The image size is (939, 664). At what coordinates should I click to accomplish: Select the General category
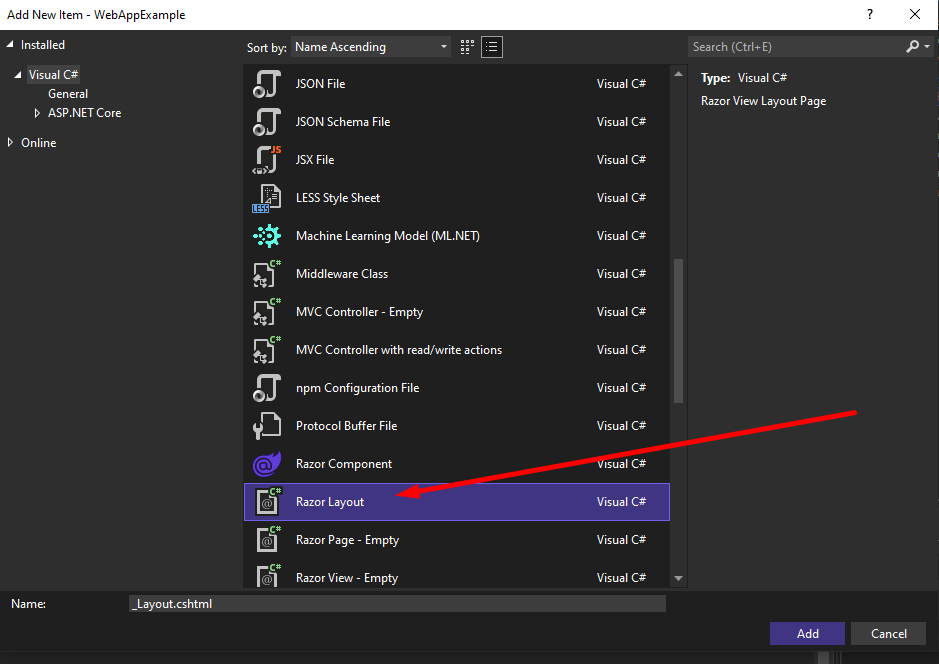click(68, 94)
